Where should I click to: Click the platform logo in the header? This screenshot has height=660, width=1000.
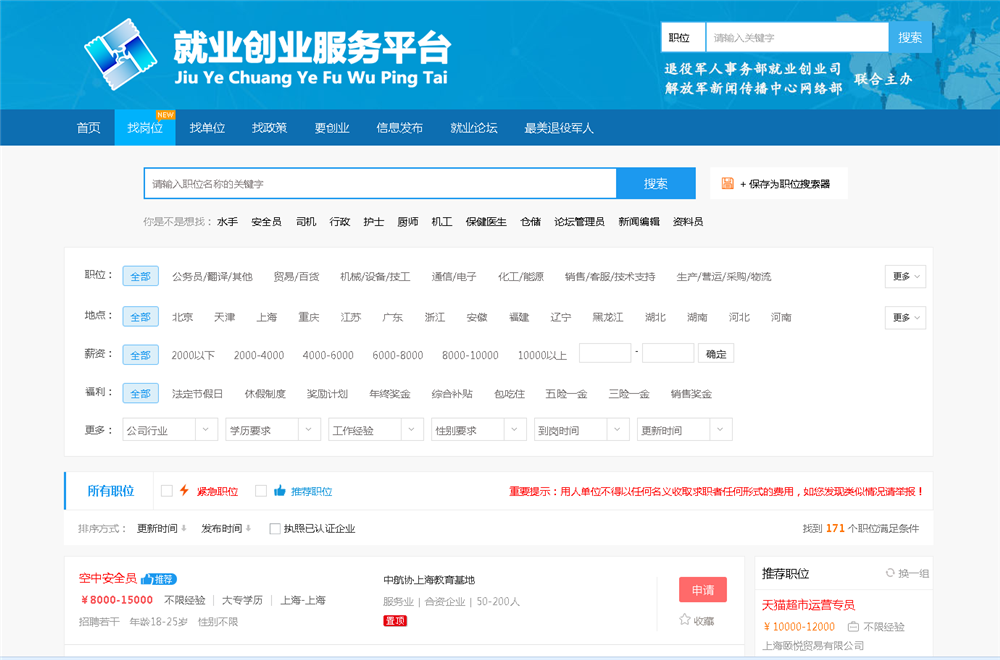tap(121, 54)
